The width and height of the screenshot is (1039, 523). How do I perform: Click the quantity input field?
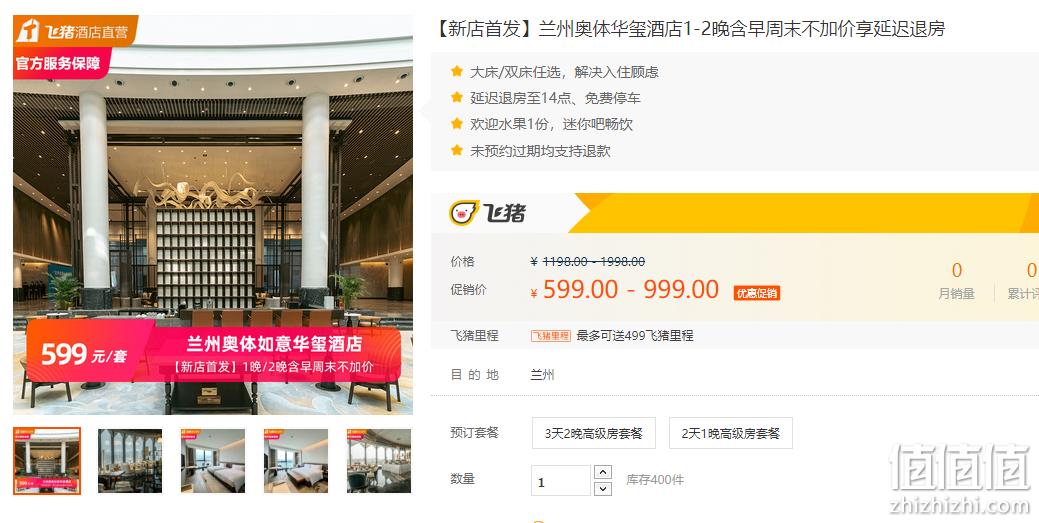[x=561, y=481]
